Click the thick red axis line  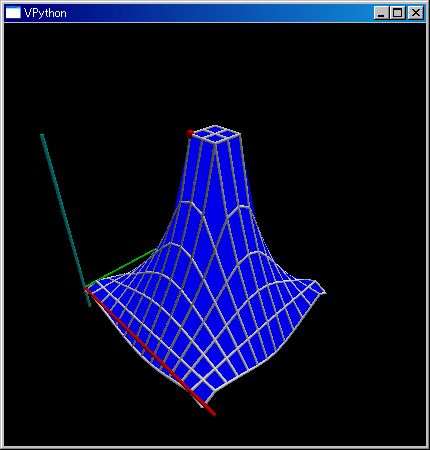click(x=150, y=352)
